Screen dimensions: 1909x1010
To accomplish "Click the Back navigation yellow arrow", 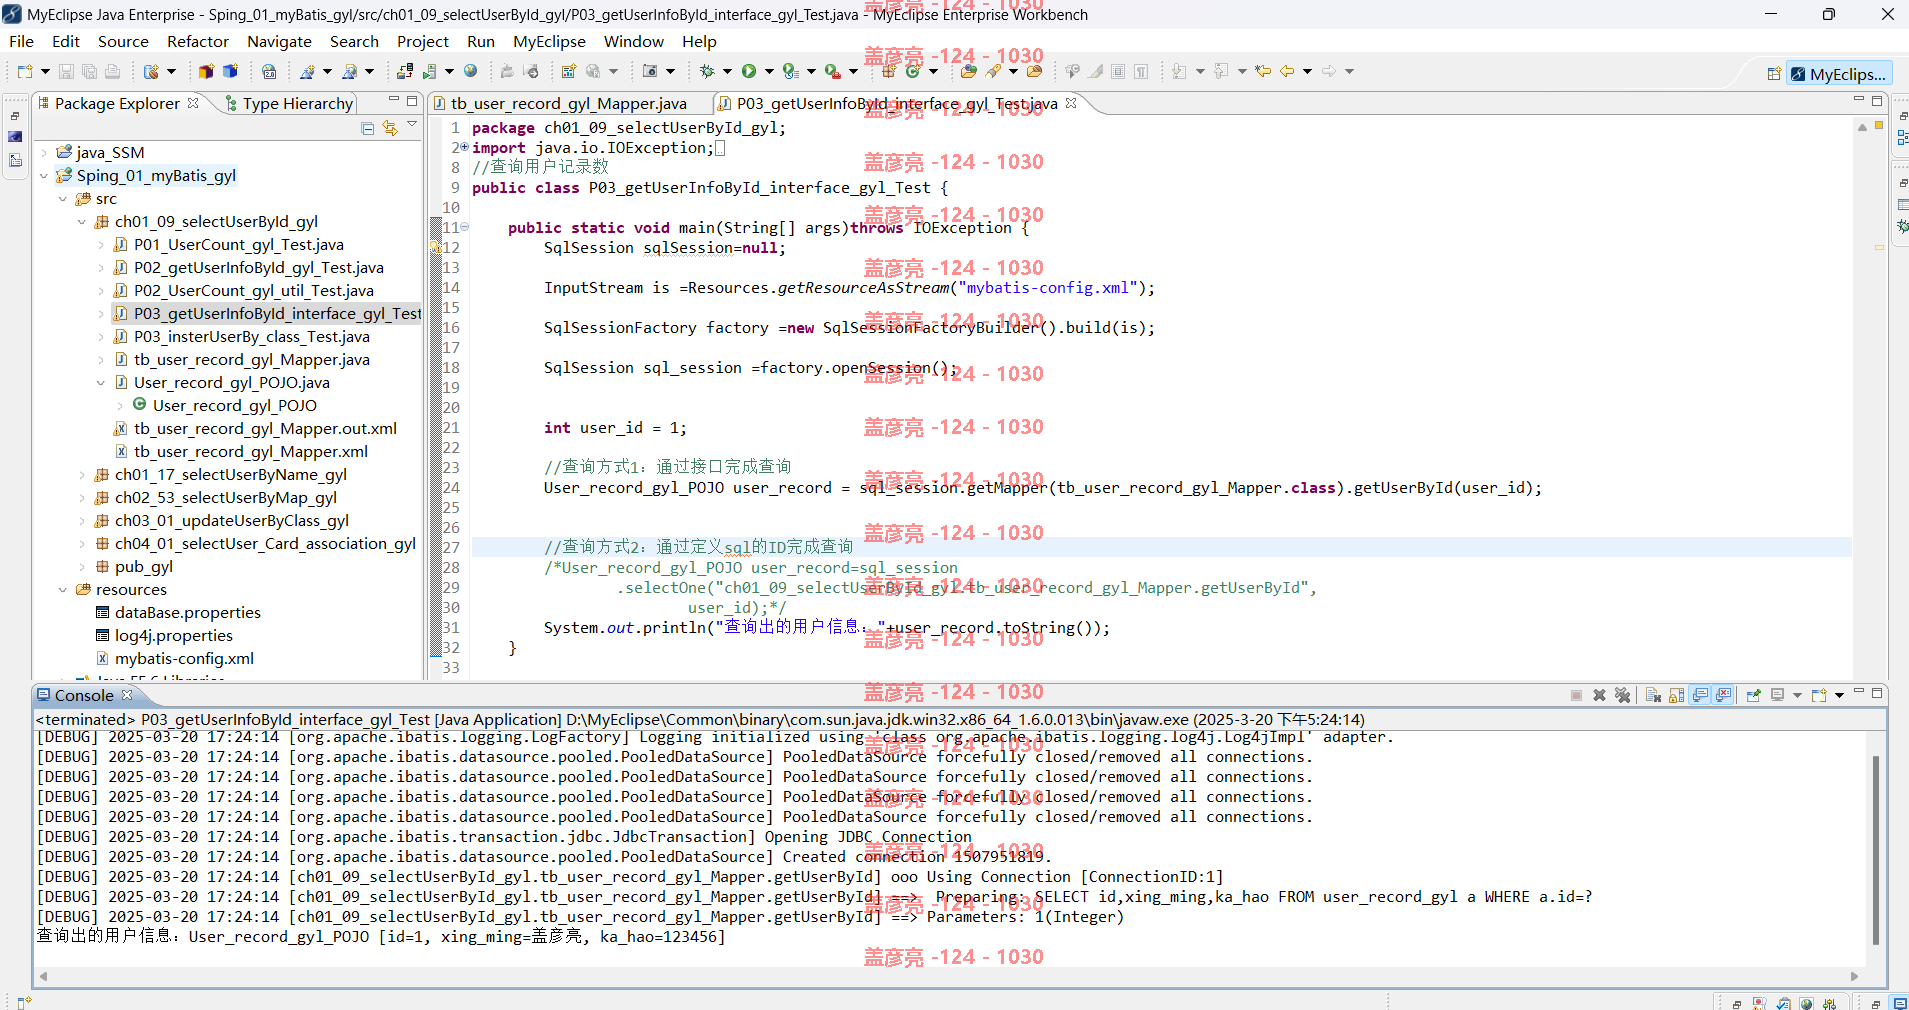I will 1287,71.
